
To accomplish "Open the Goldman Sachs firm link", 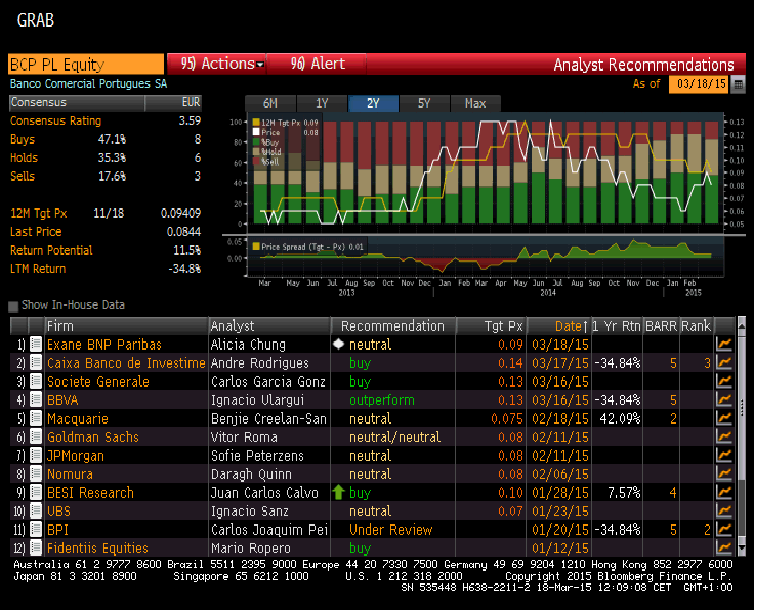I will coord(93,437).
